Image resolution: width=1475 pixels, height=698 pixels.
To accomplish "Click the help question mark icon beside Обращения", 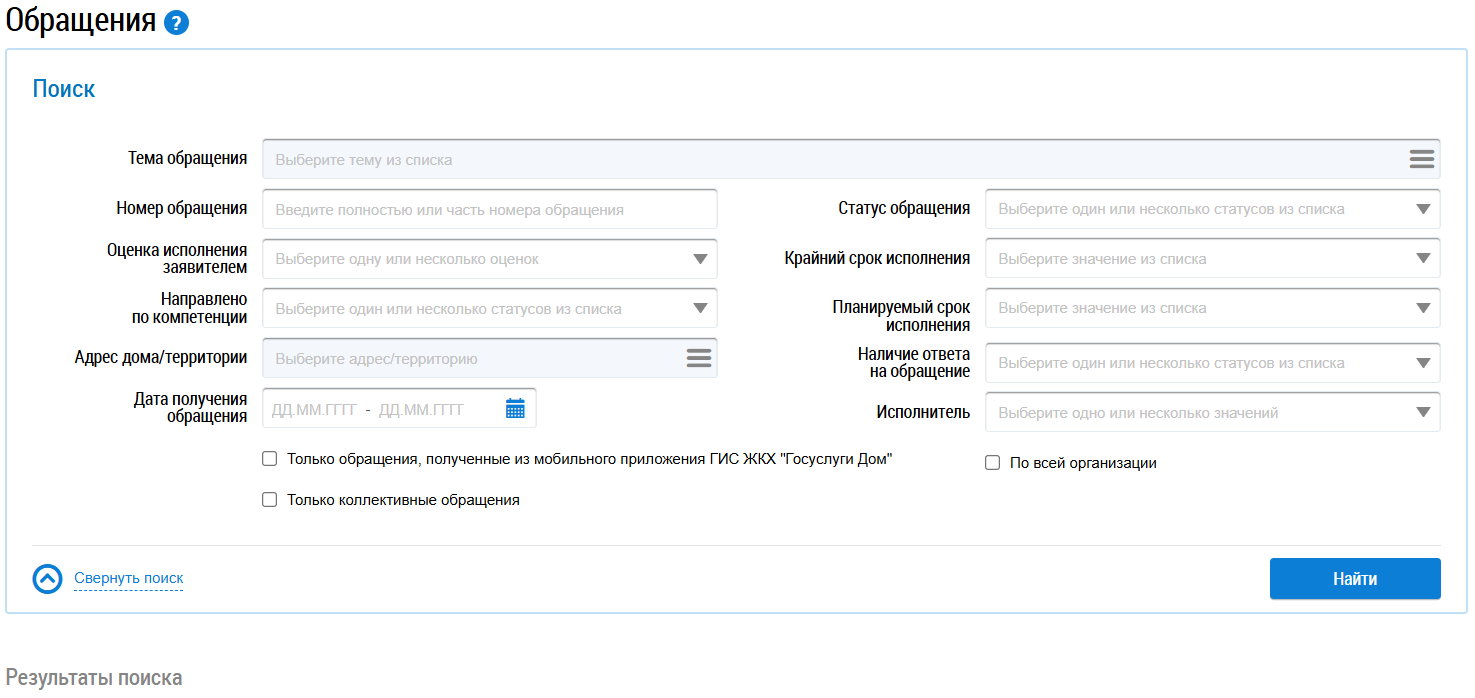I will point(177,23).
